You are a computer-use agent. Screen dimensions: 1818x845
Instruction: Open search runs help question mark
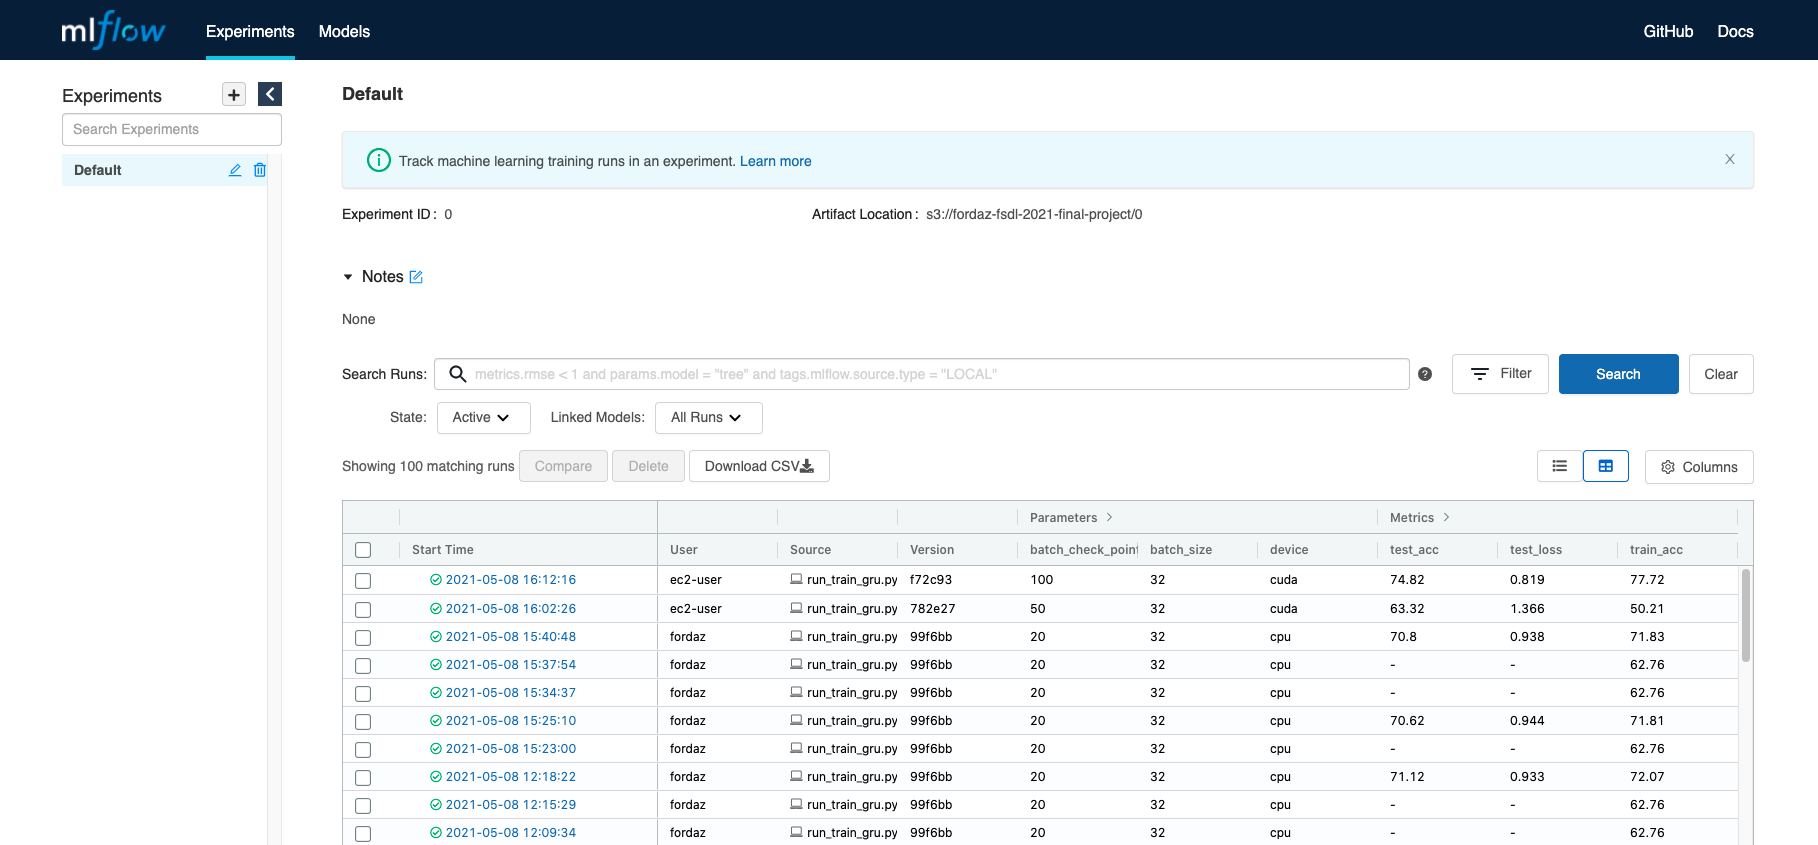(x=1425, y=374)
